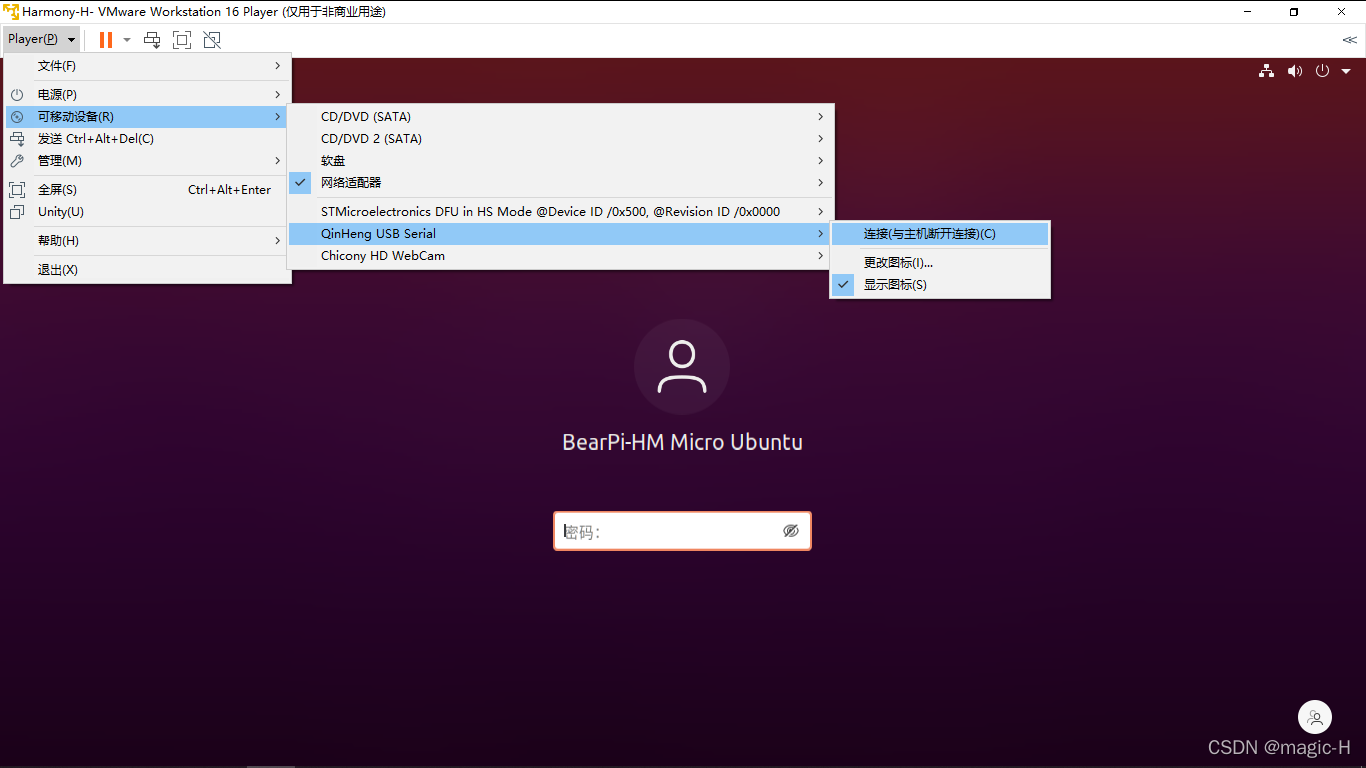Open the 管理(M) submenu
1366x768 pixels.
click(x=148, y=161)
